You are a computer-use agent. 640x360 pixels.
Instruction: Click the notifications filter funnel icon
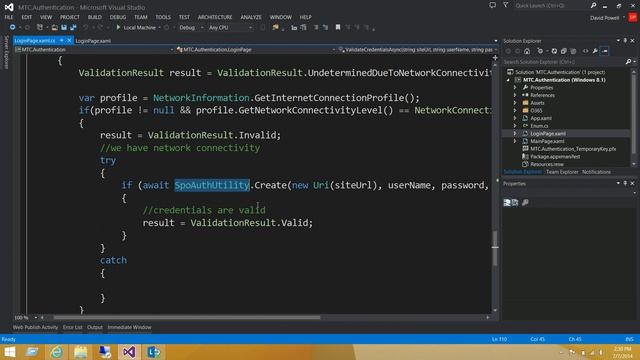506,5
